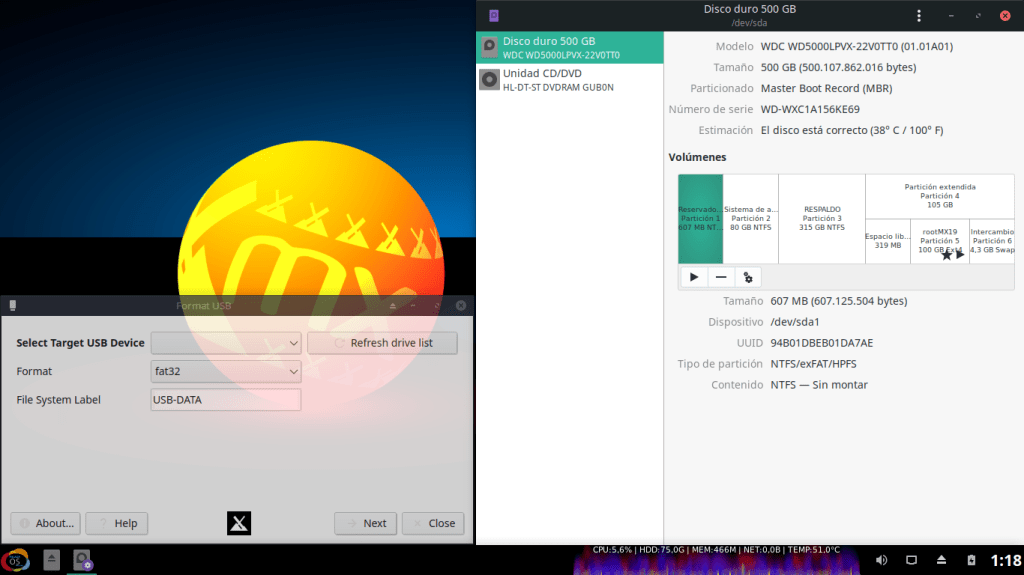Open the About dialog

[45, 523]
